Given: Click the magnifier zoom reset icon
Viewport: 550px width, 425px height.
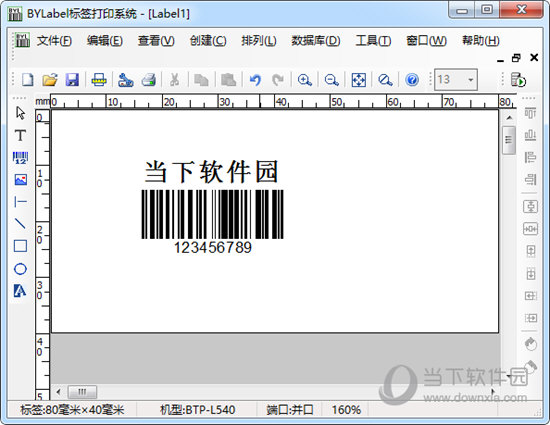Looking at the screenshot, I should pyautogui.click(x=385, y=80).
